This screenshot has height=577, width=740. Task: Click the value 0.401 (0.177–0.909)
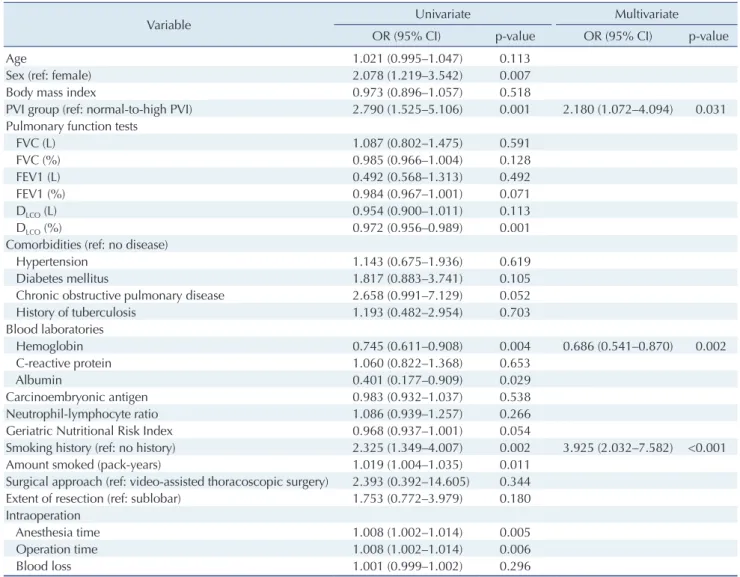click(408, 380)
